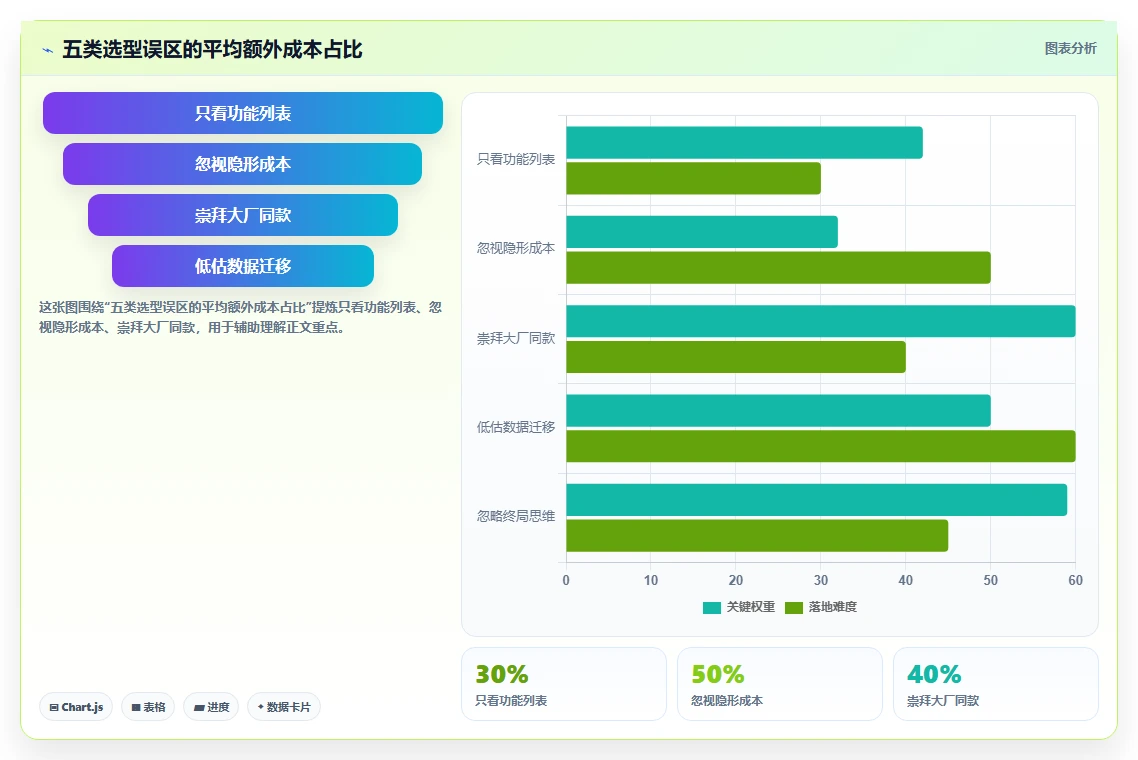
Task: Select the 忽视隐形成本 funnel bar
Action: tap(242, 164)
